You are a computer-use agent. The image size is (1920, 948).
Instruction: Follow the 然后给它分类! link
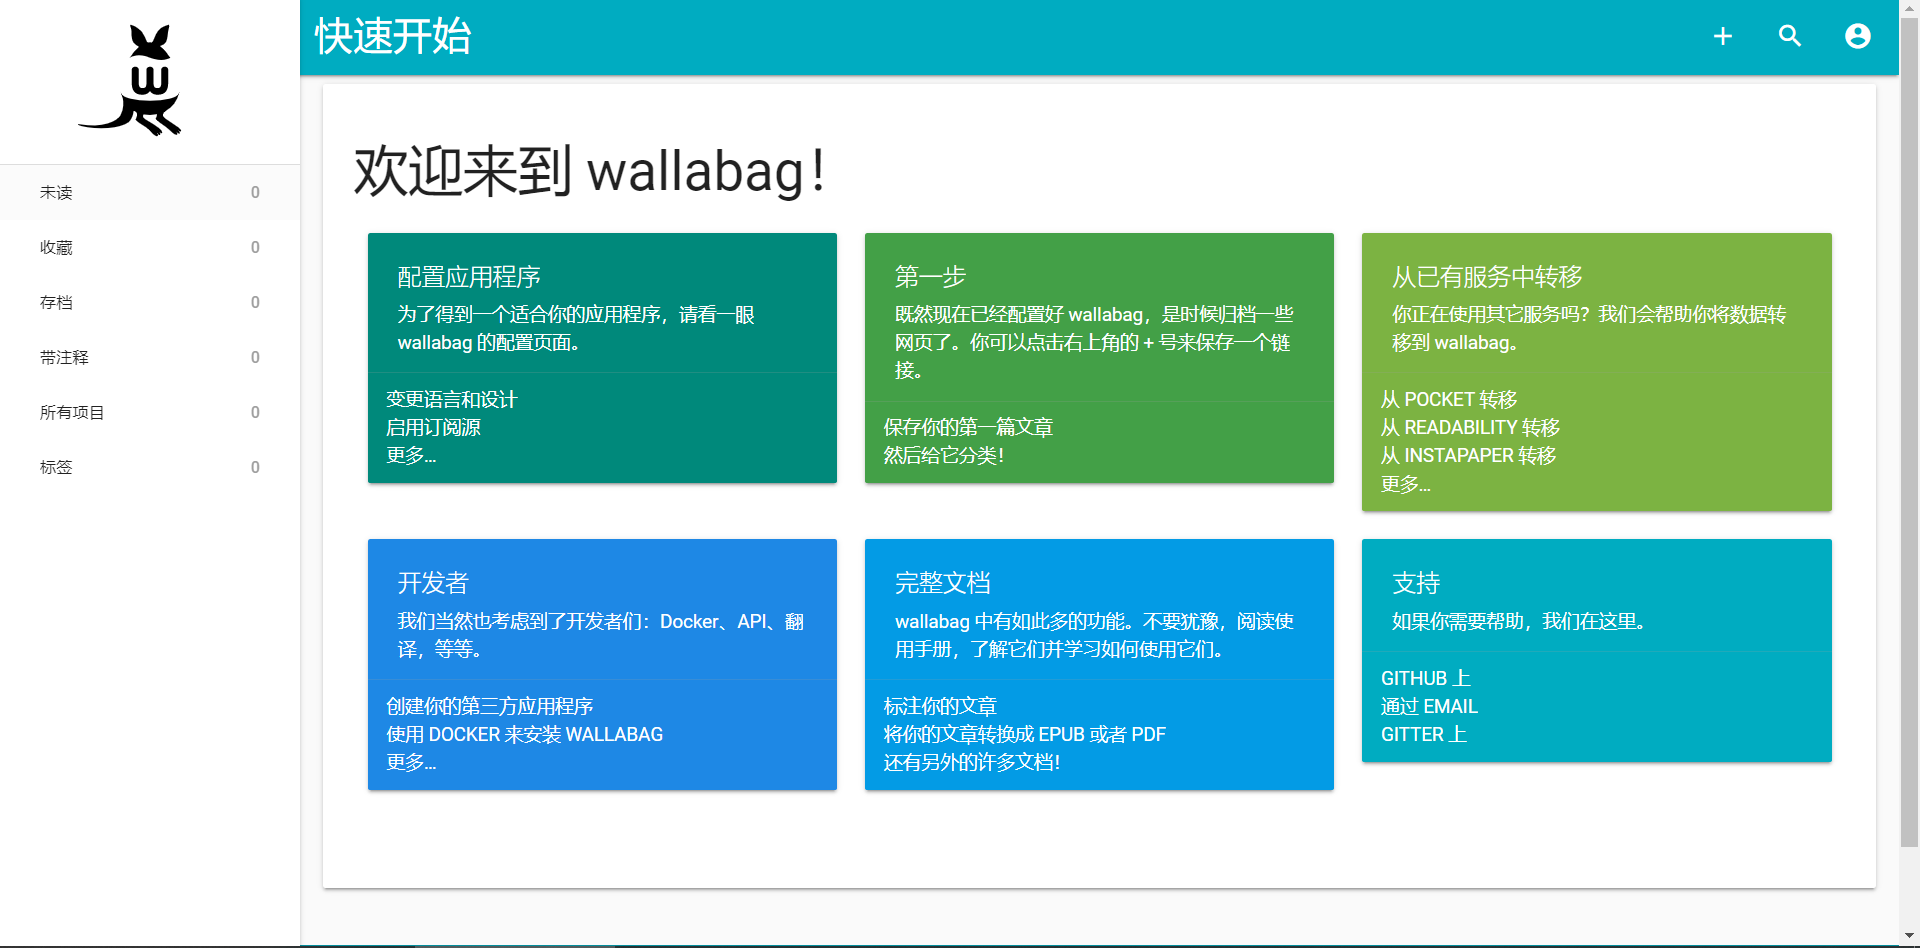point(943,455)
